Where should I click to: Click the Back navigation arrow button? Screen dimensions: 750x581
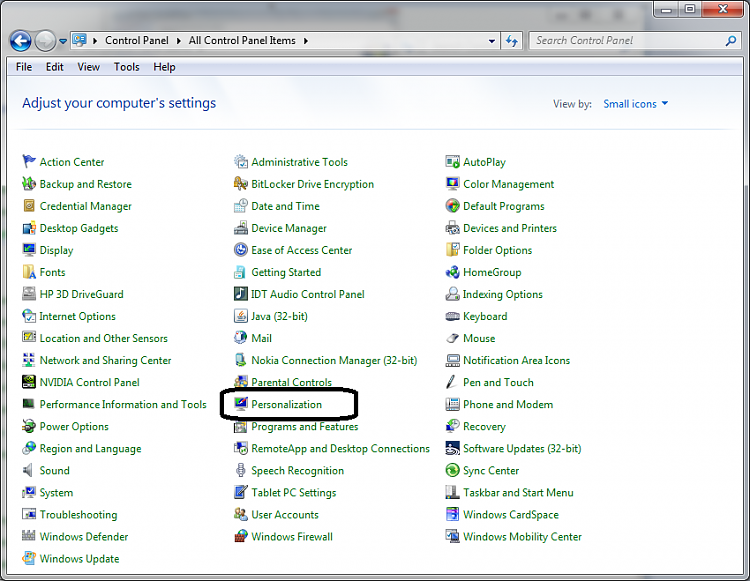21,41
